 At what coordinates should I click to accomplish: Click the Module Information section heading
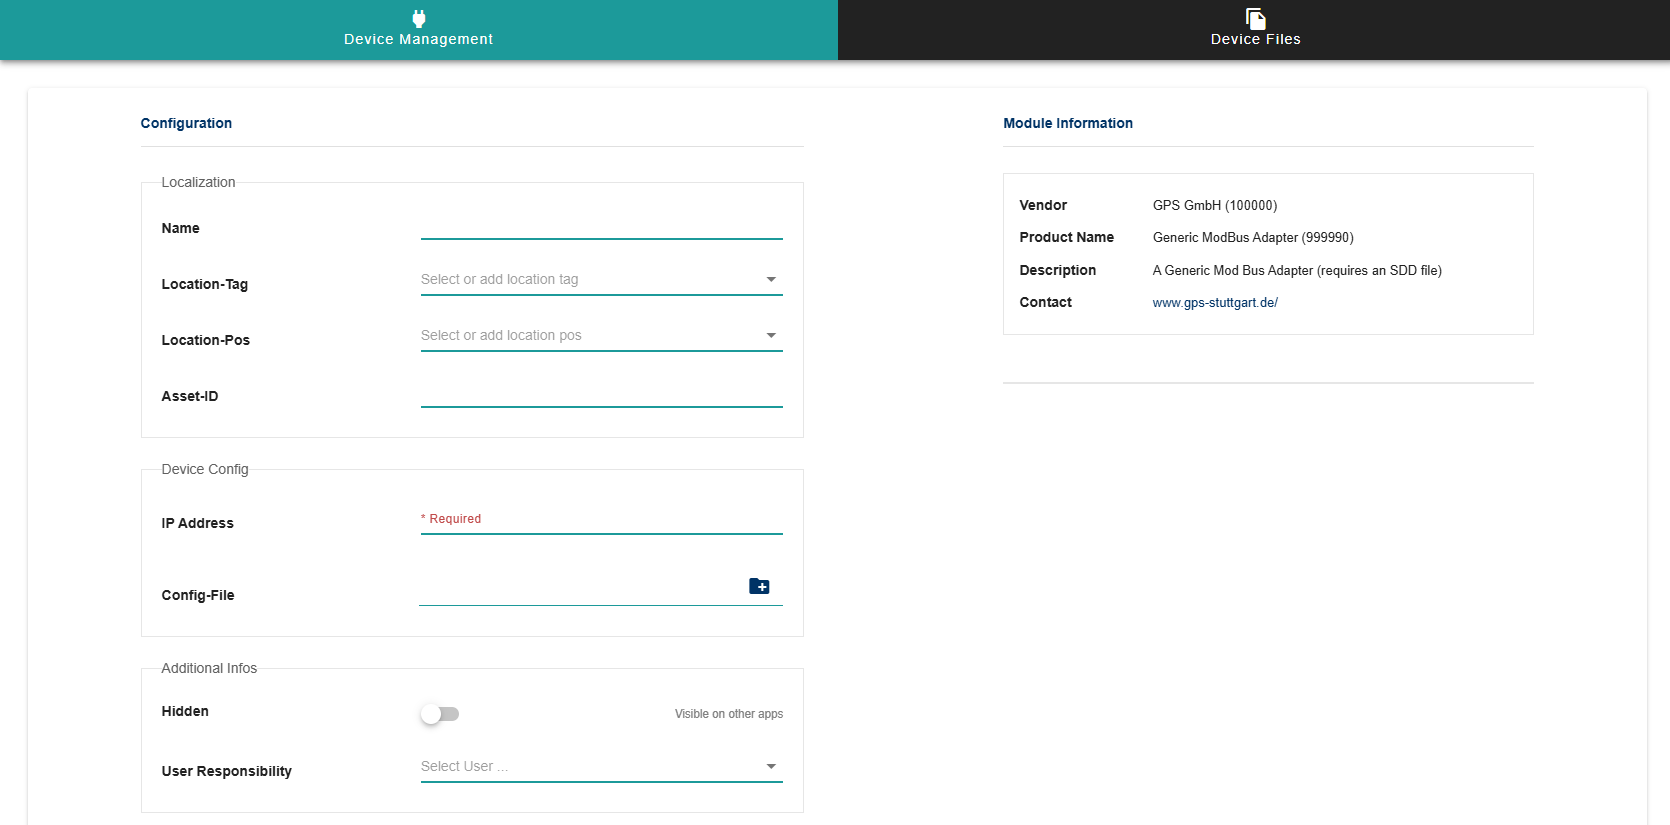pos(1067,123)
